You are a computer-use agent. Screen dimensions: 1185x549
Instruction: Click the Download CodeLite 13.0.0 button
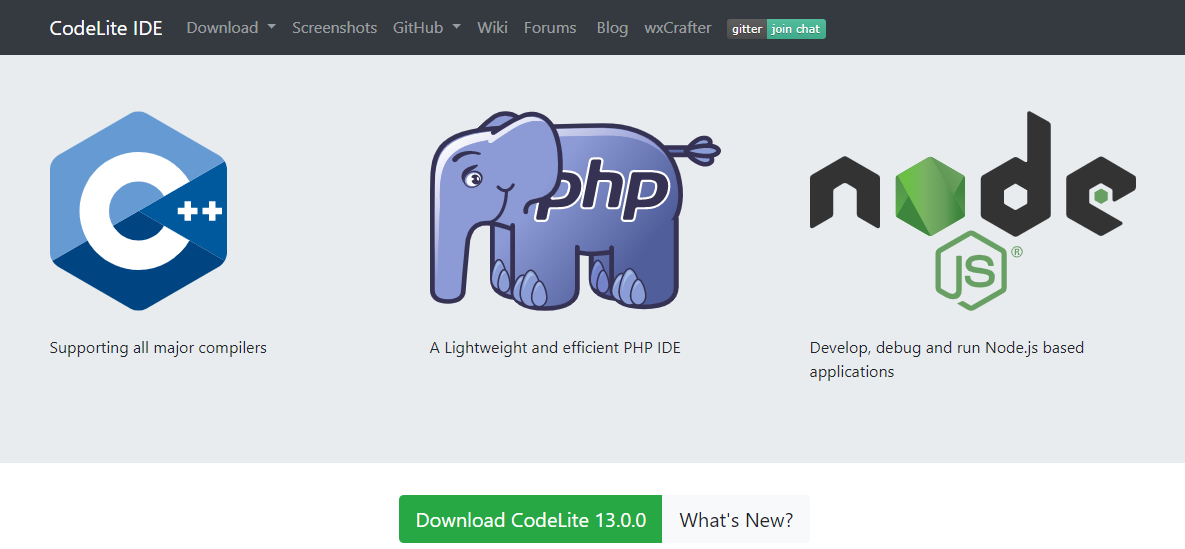(531, 520)
